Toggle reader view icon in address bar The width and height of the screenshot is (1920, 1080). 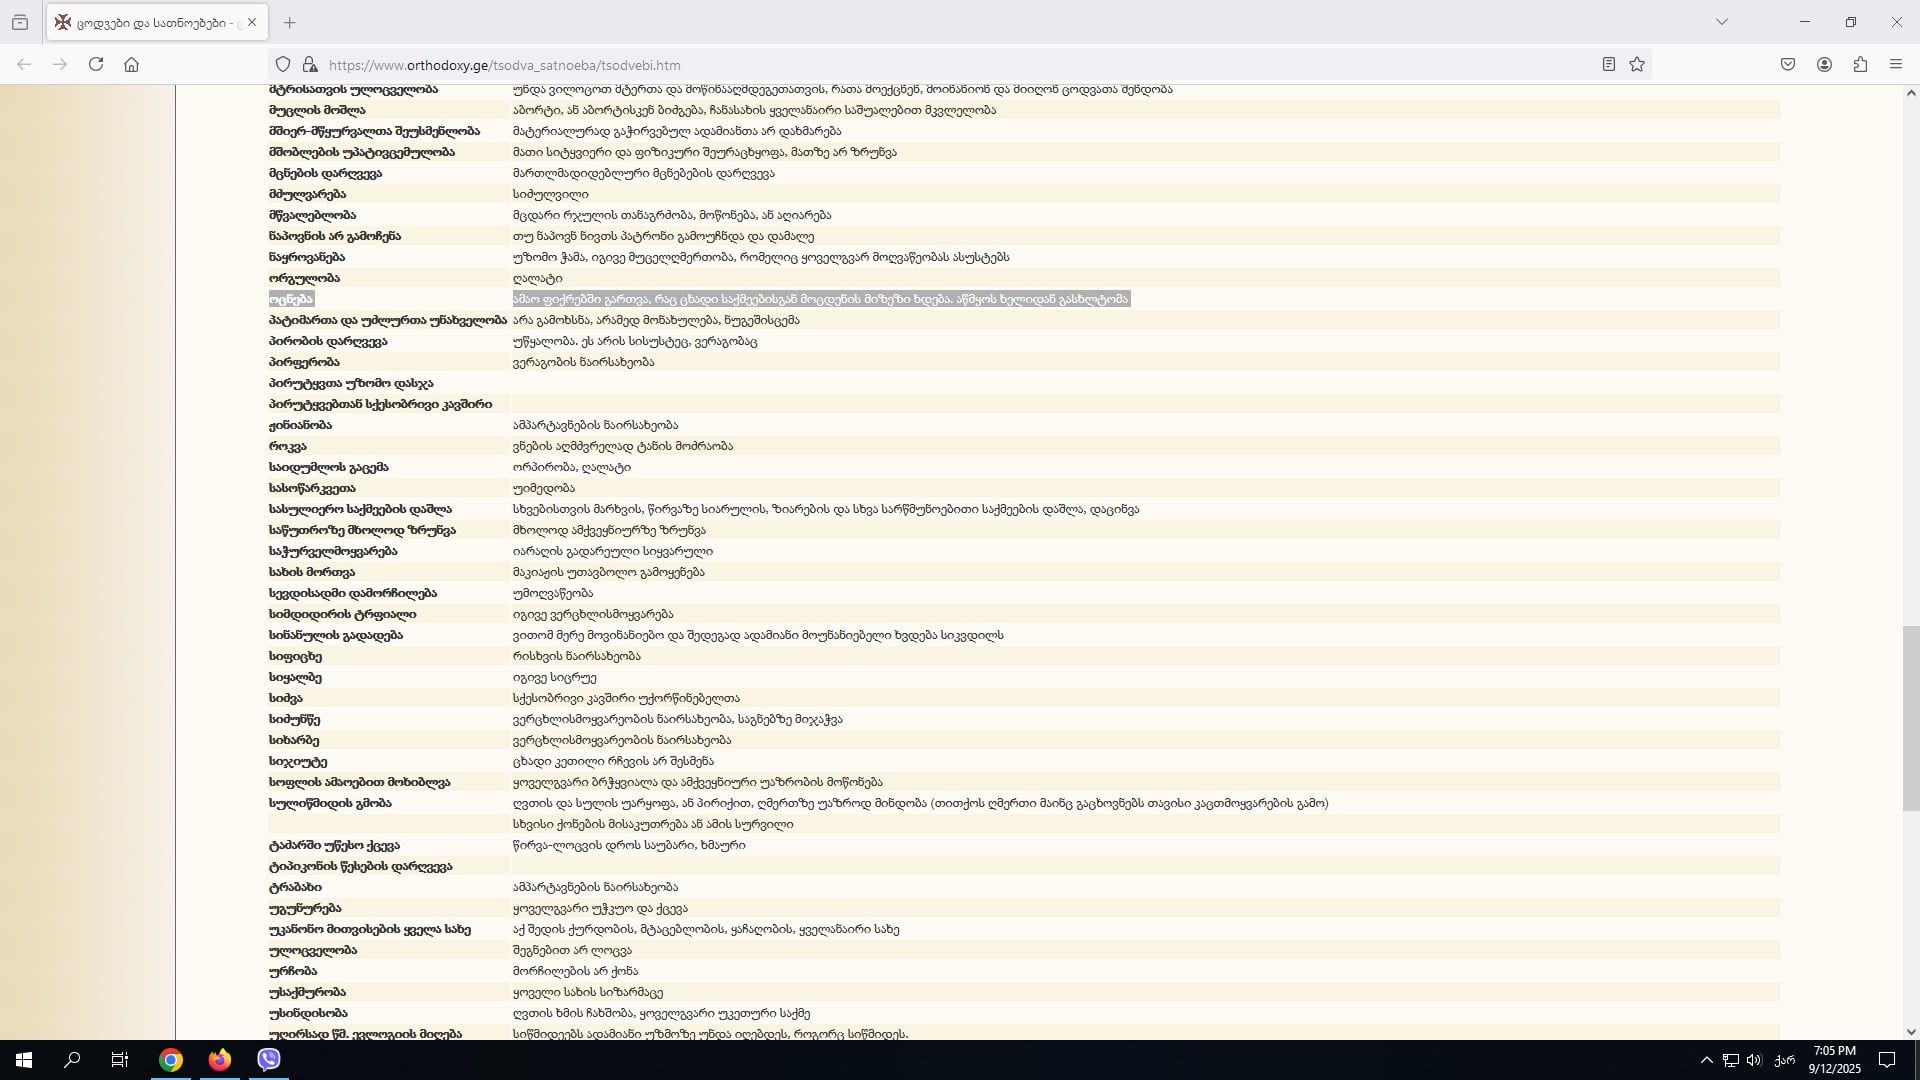(x=1608, y=64)
